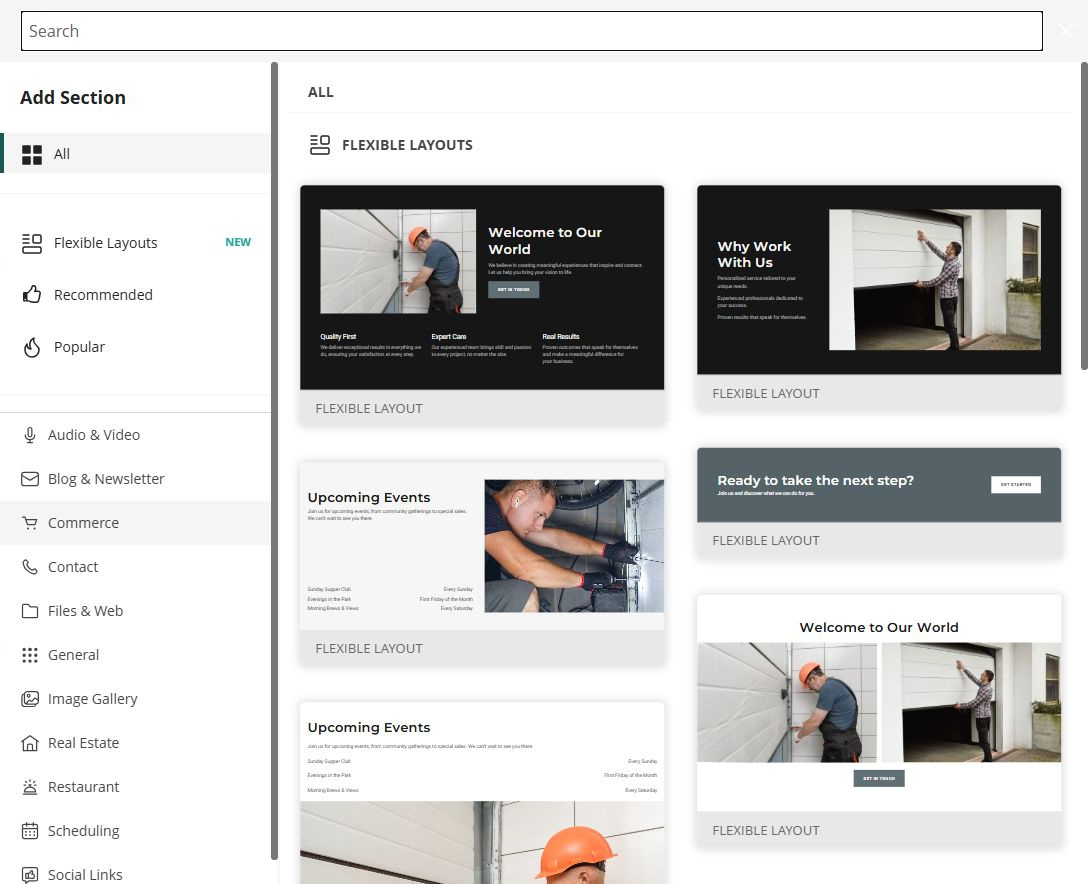
Task: Open the General category
Action: click(135, 655)
